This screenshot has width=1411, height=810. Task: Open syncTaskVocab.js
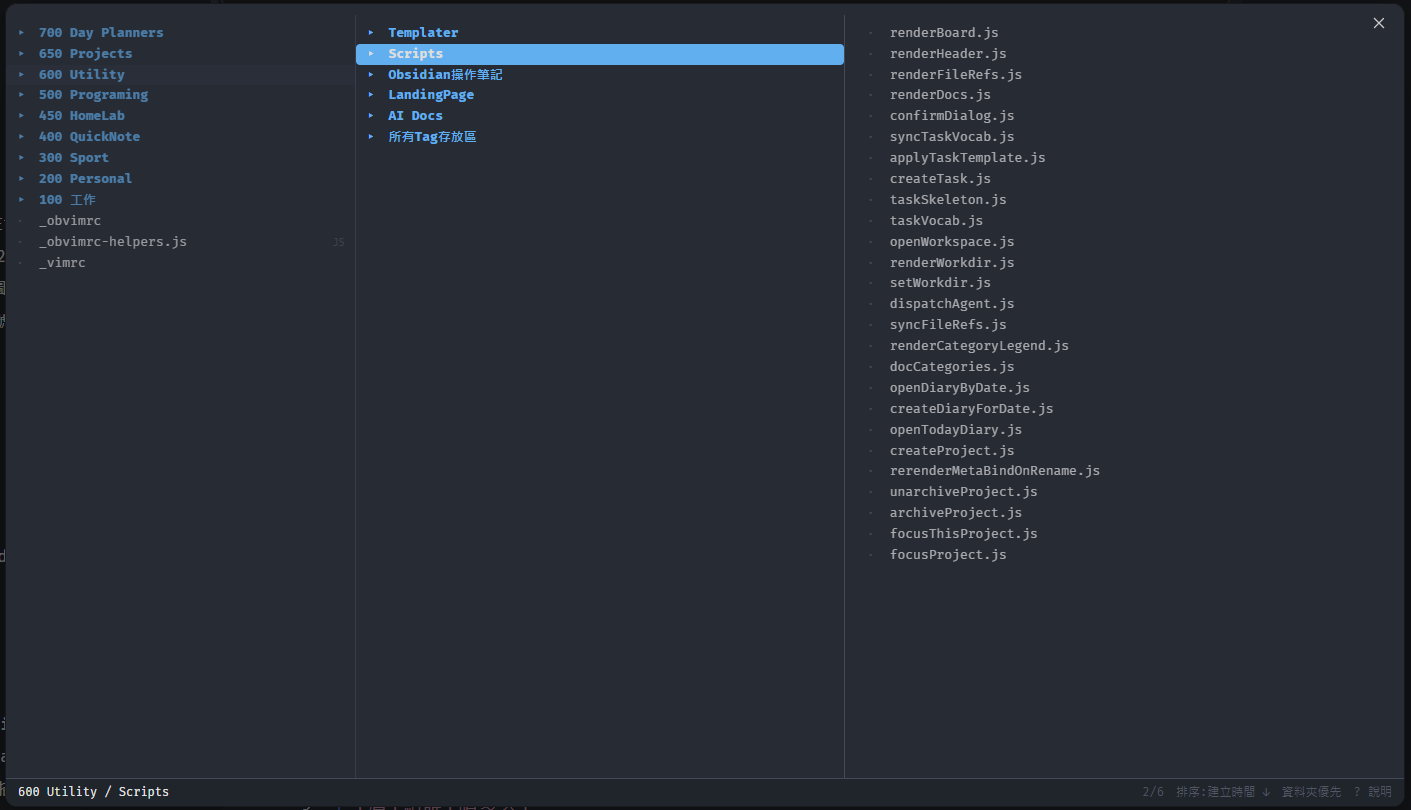pyautogui.click(x=952, y=137)
